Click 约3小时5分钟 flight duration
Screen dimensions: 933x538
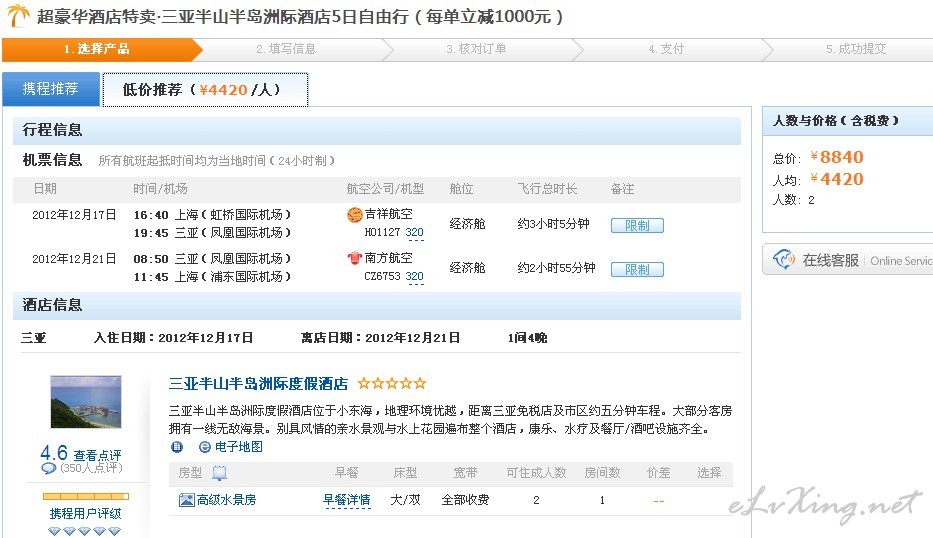coord(553,224)
